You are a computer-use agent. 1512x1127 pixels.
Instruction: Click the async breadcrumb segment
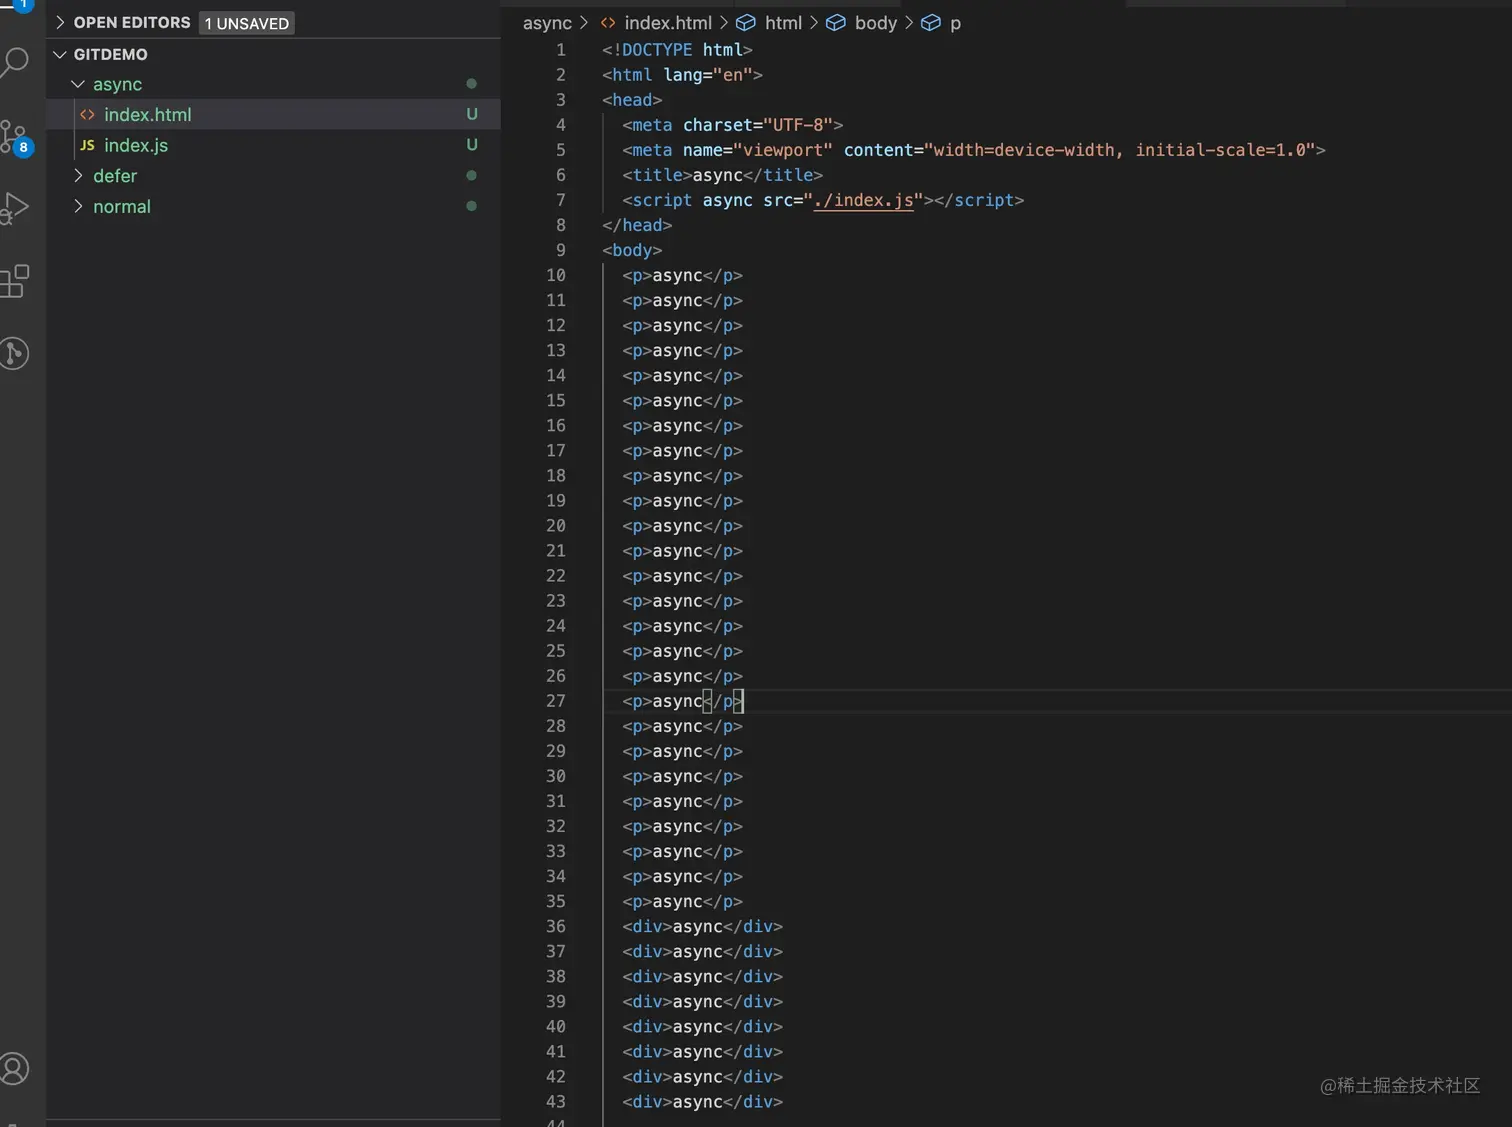click(x=547, y=23)
